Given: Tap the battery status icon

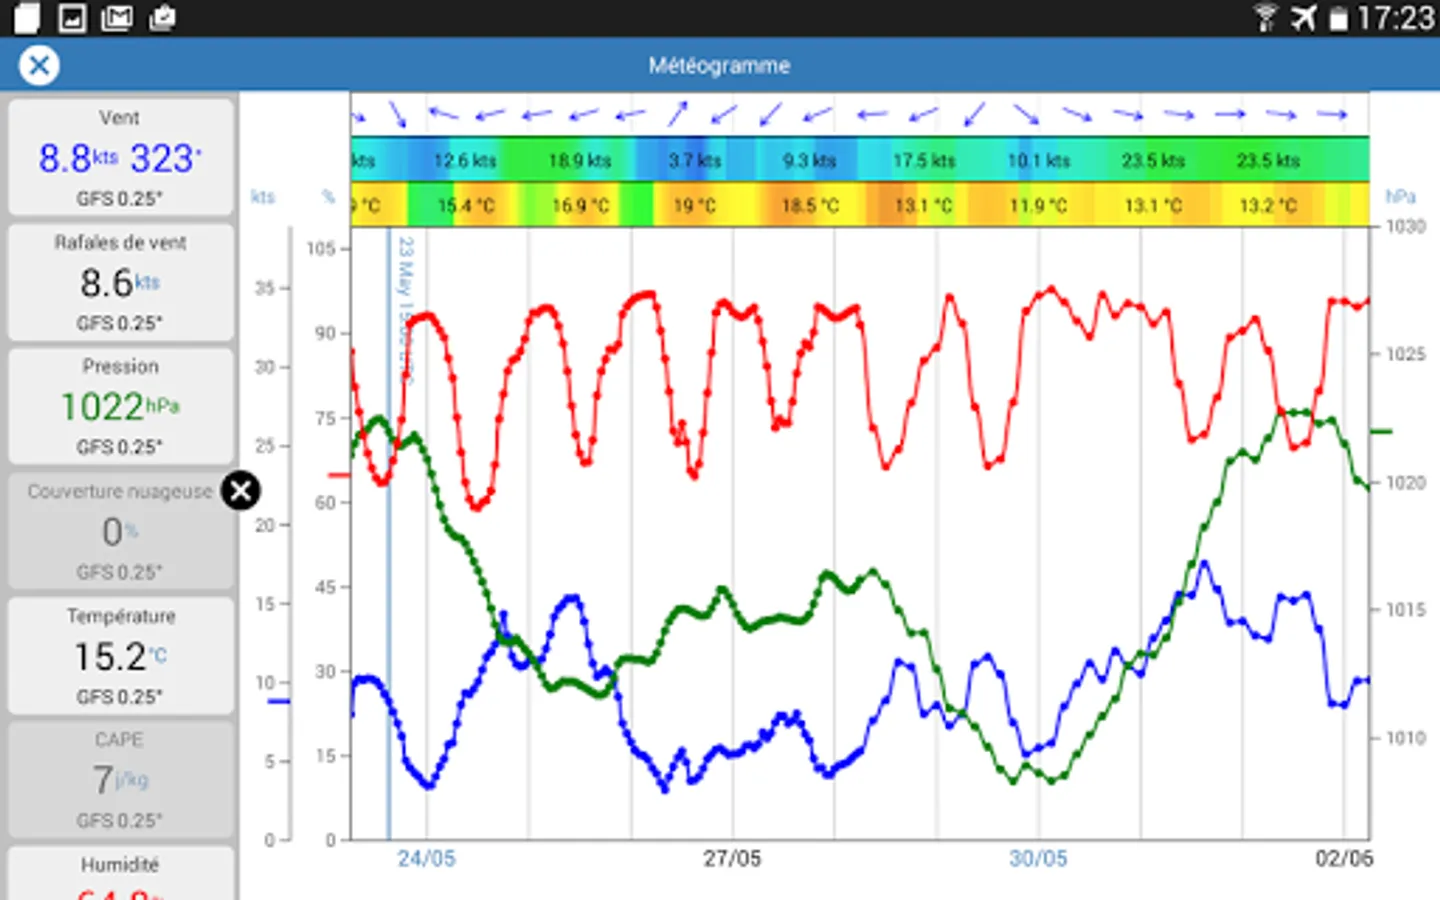Looking at the screenshot, I should (x=1338, y=18).
